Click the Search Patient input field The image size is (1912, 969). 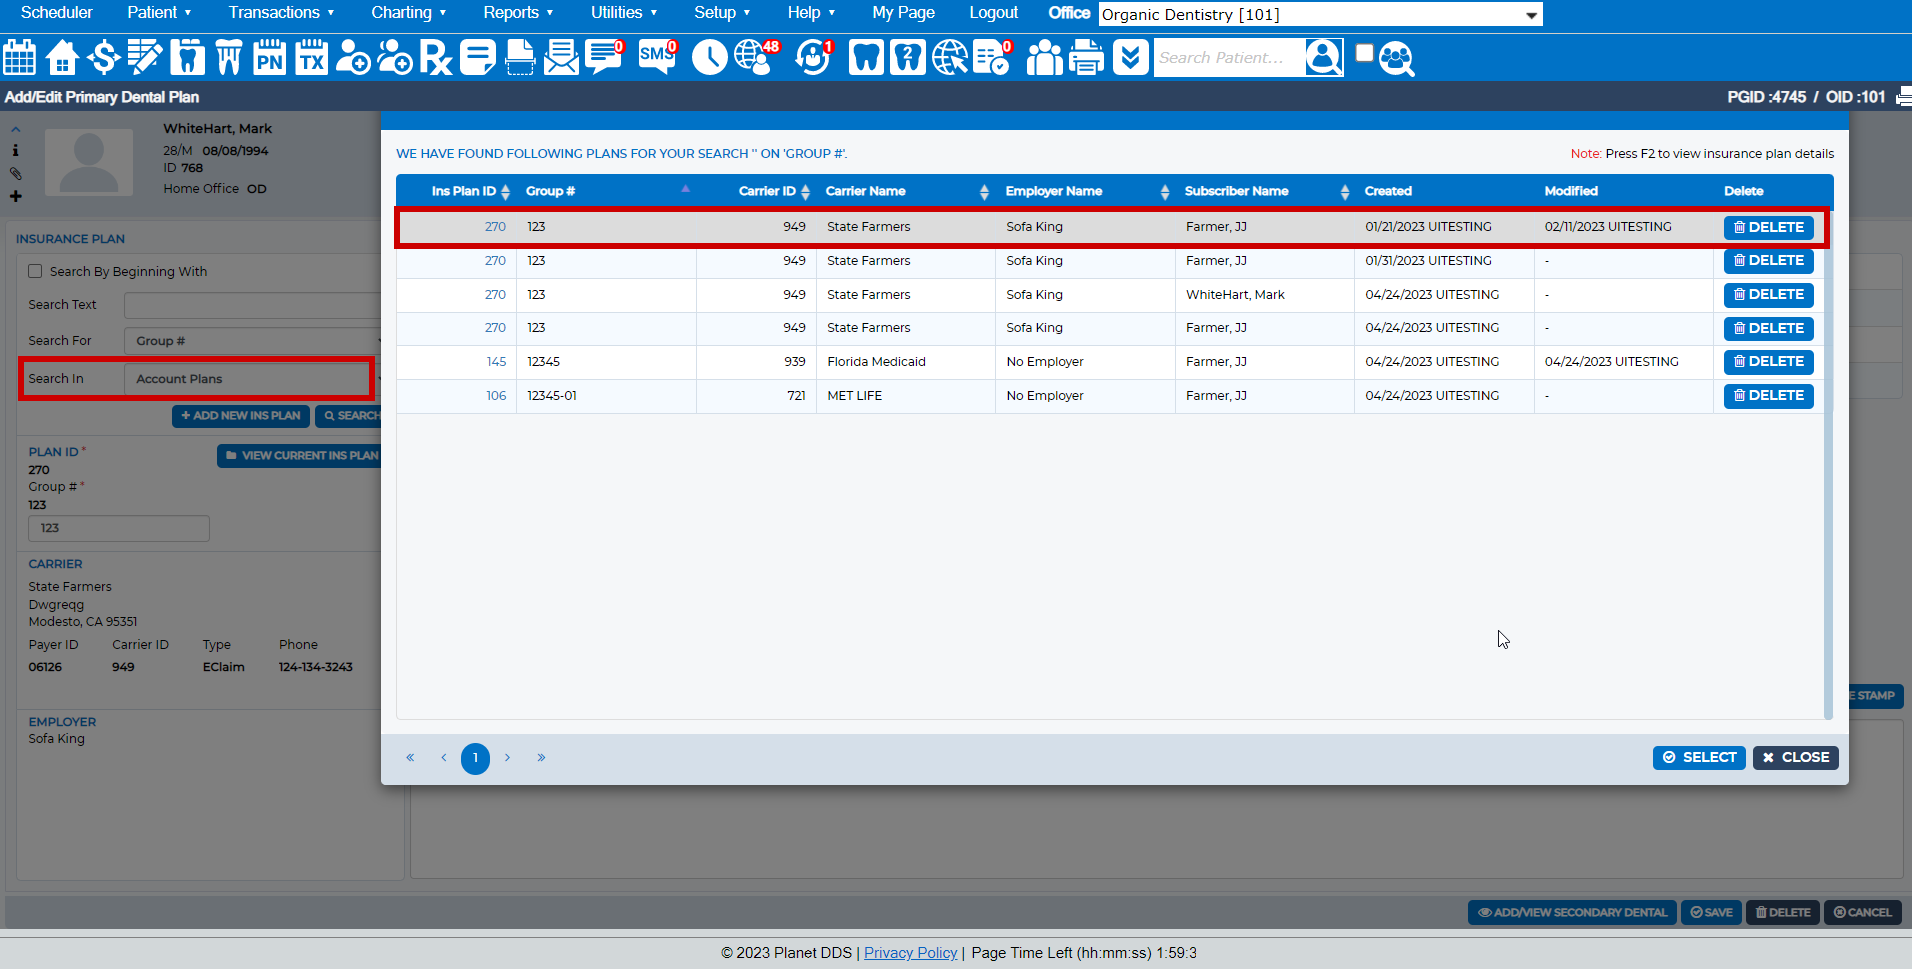click(x=1228, y=58)
